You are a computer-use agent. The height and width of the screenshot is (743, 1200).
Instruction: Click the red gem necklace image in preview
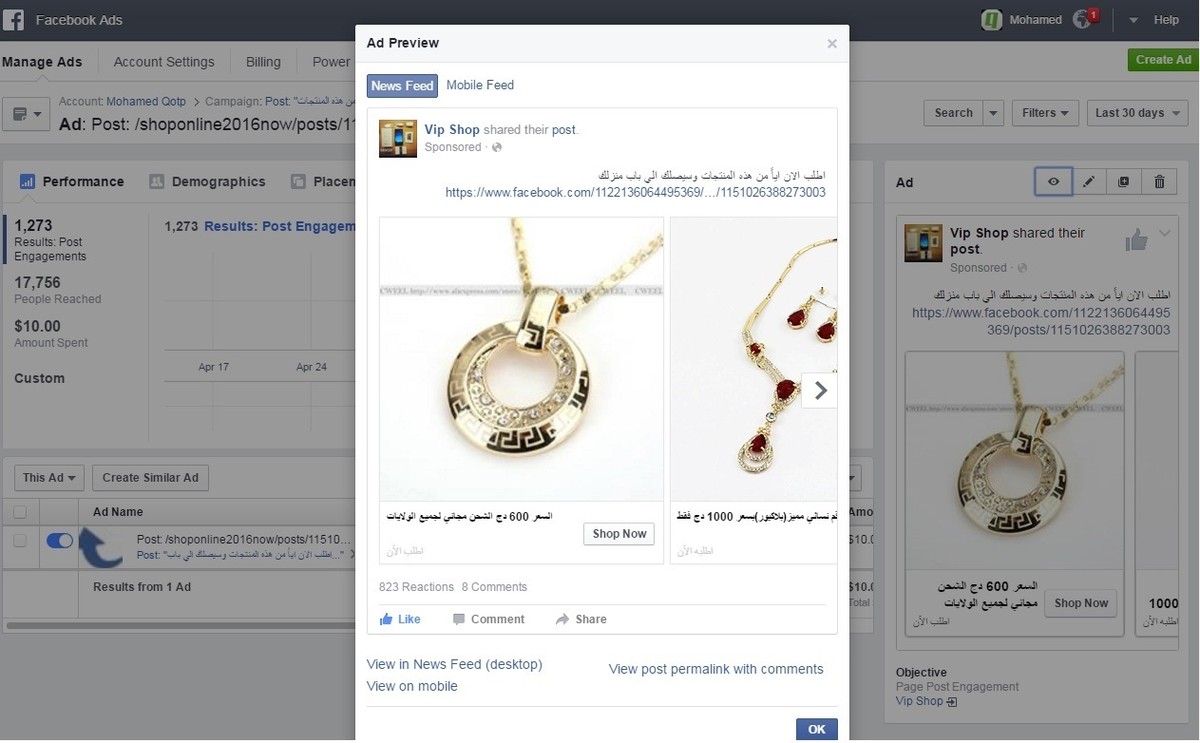(753, 359)
